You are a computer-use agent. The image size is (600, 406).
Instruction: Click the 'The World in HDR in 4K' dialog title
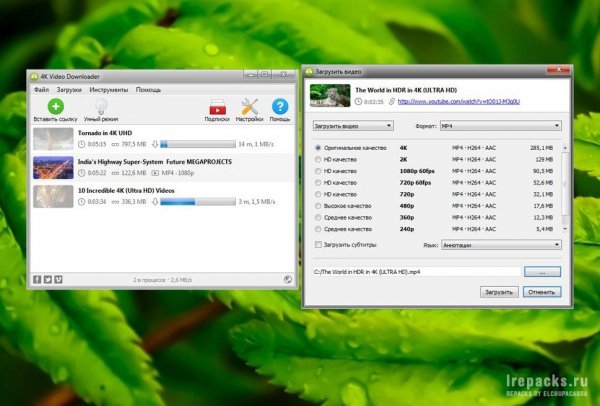point(406,90)
